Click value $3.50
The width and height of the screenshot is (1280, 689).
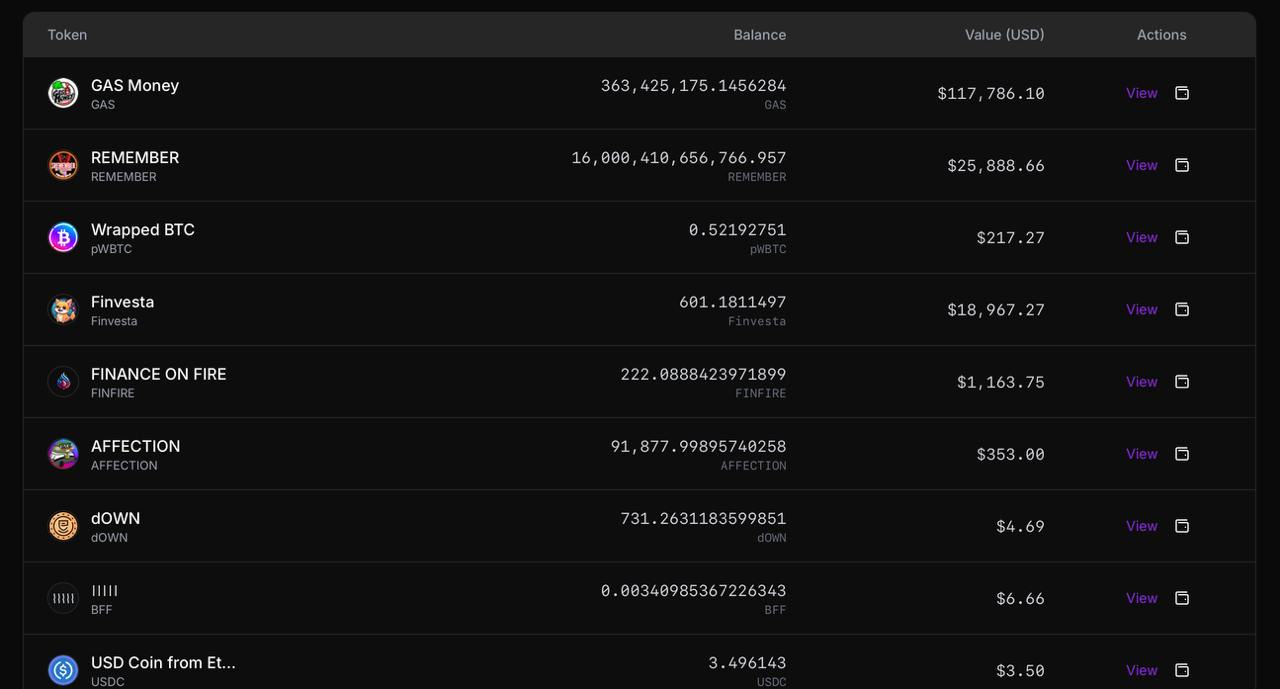tap(1021, 670)
